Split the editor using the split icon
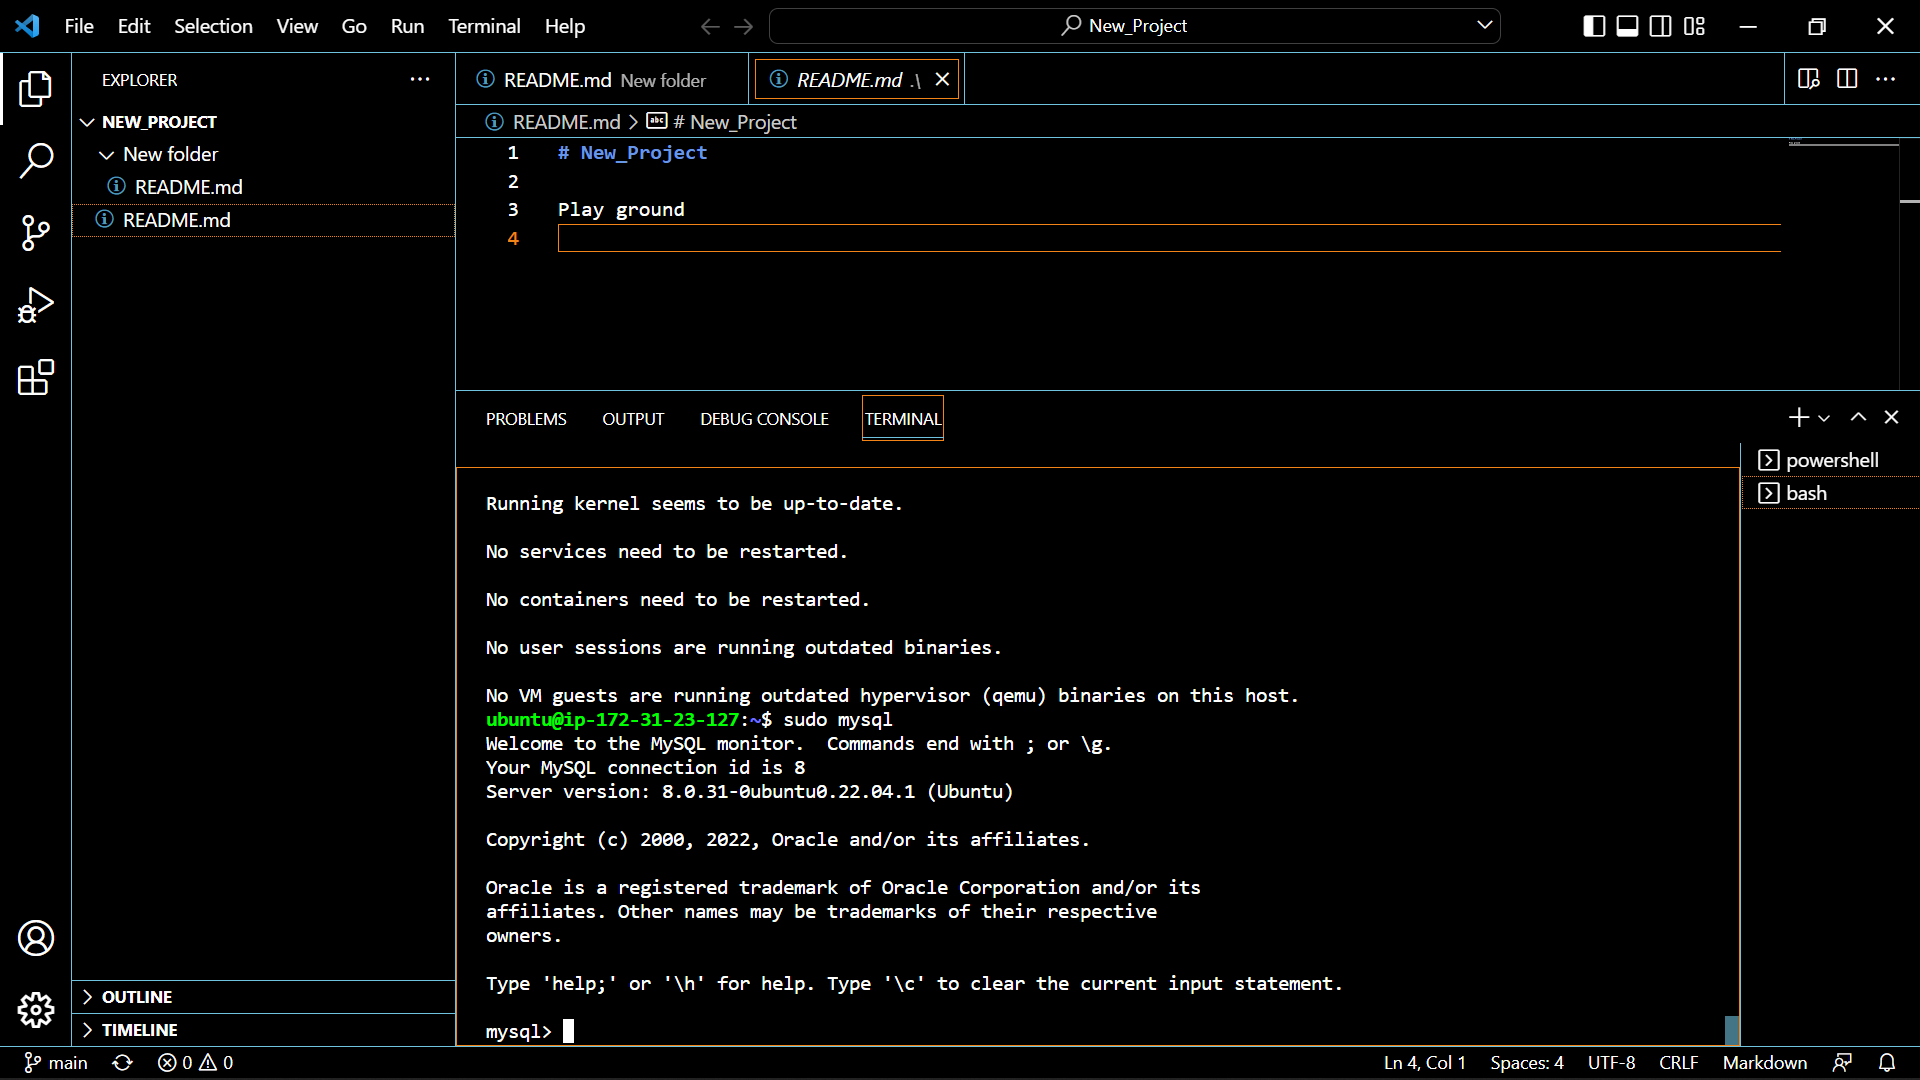Image resolution: width=1920 pixels, height=1080 pixels. [x=1846, y=79]
